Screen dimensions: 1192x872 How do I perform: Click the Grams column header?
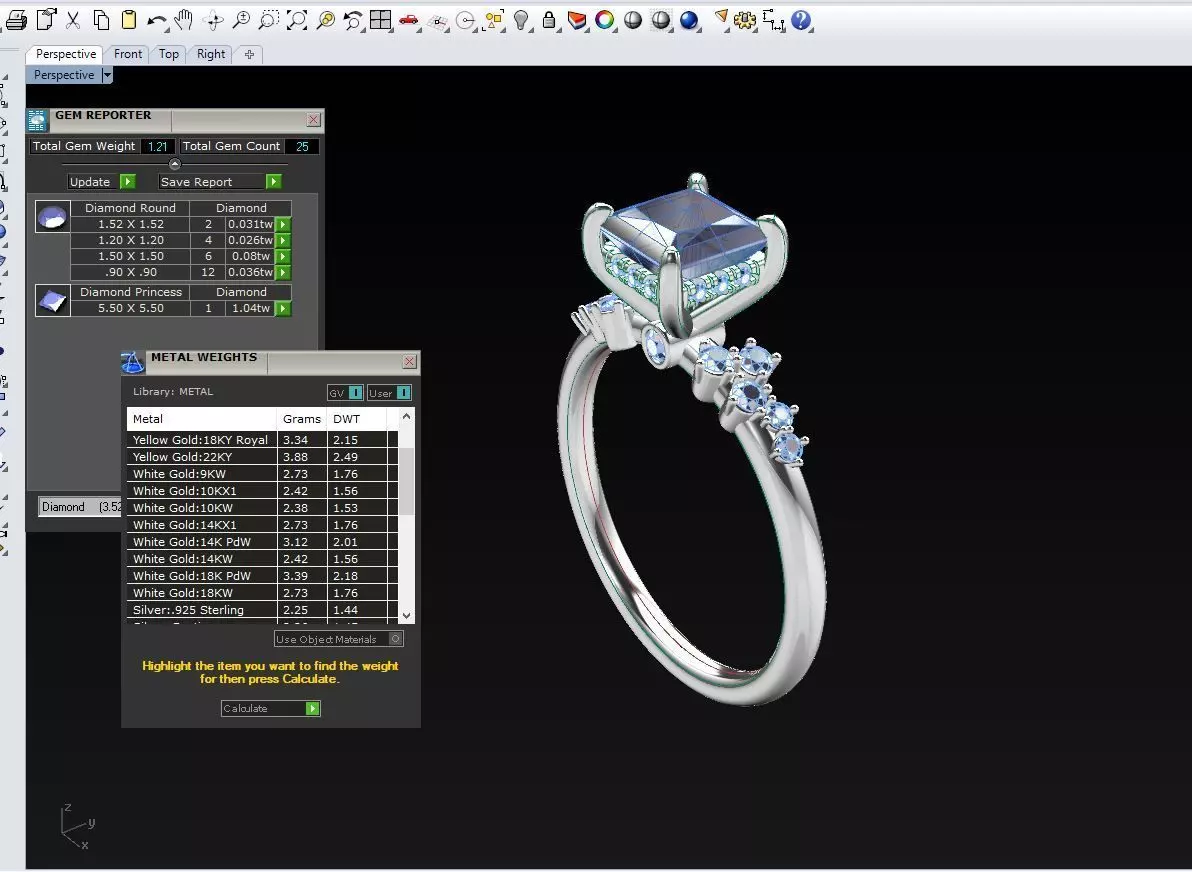(x=302, y=419)
